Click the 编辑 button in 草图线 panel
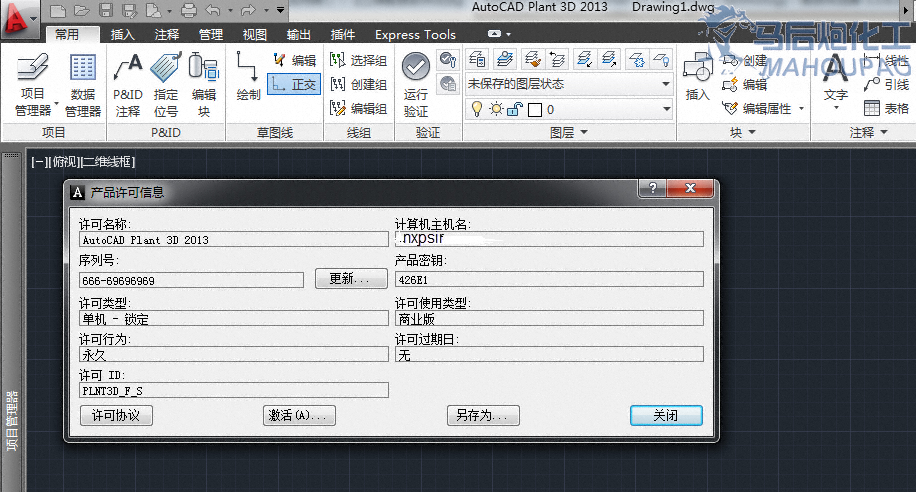 point(295,60)
